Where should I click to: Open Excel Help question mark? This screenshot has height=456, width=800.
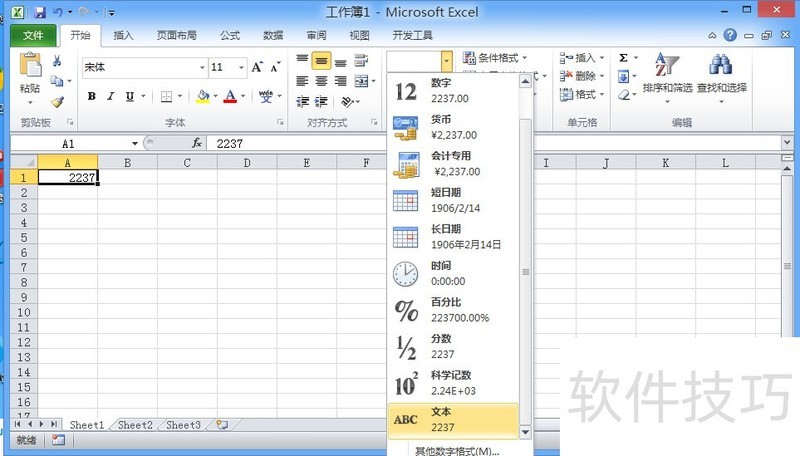tap(730, 35)
